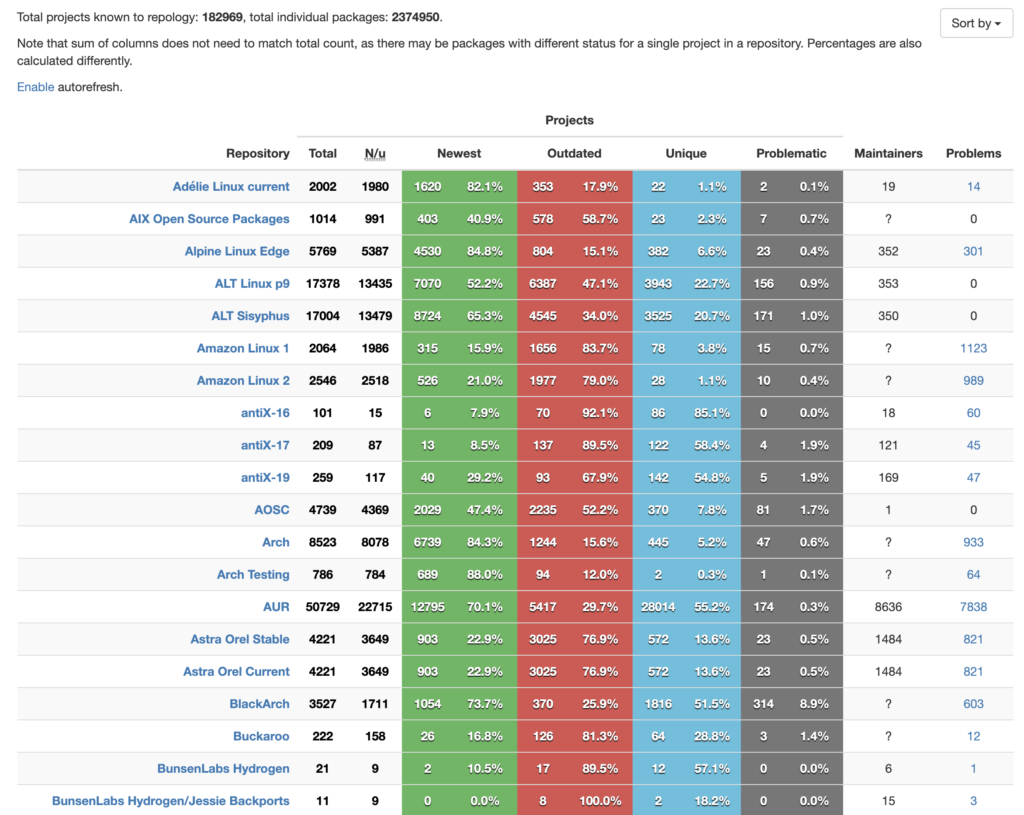Open Astra Orel Stable repository

tap(240, 639)
